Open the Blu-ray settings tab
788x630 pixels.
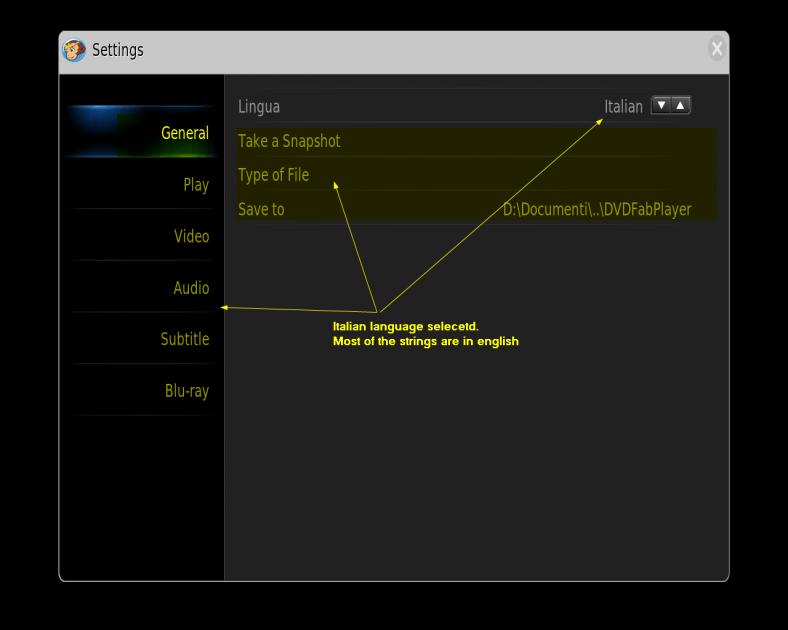(140, 390)
